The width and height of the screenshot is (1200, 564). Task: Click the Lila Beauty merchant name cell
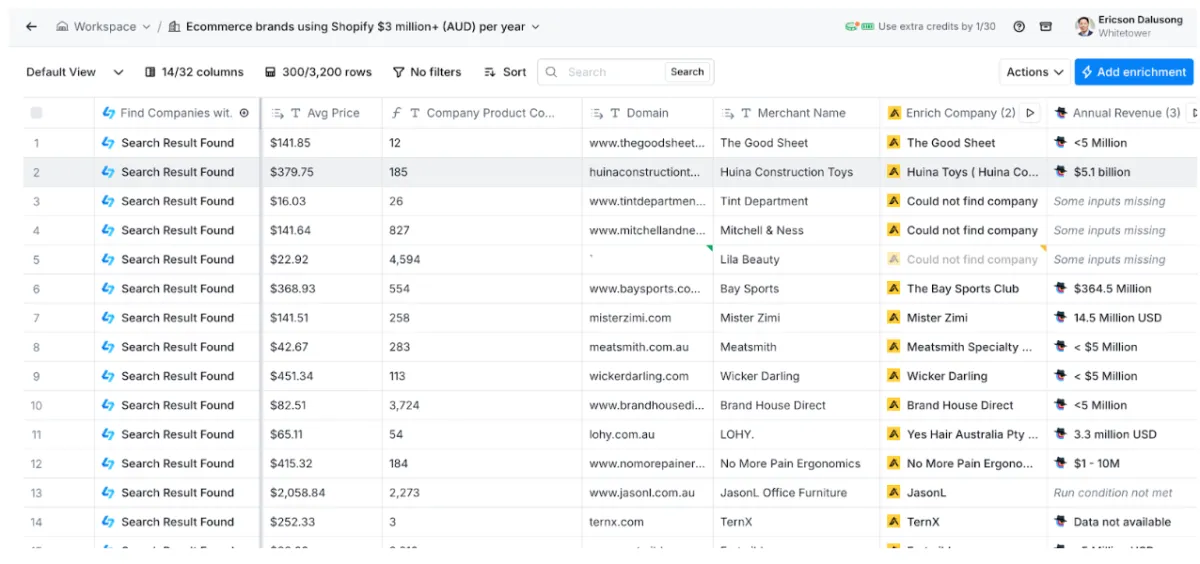[x=796, y=260]
